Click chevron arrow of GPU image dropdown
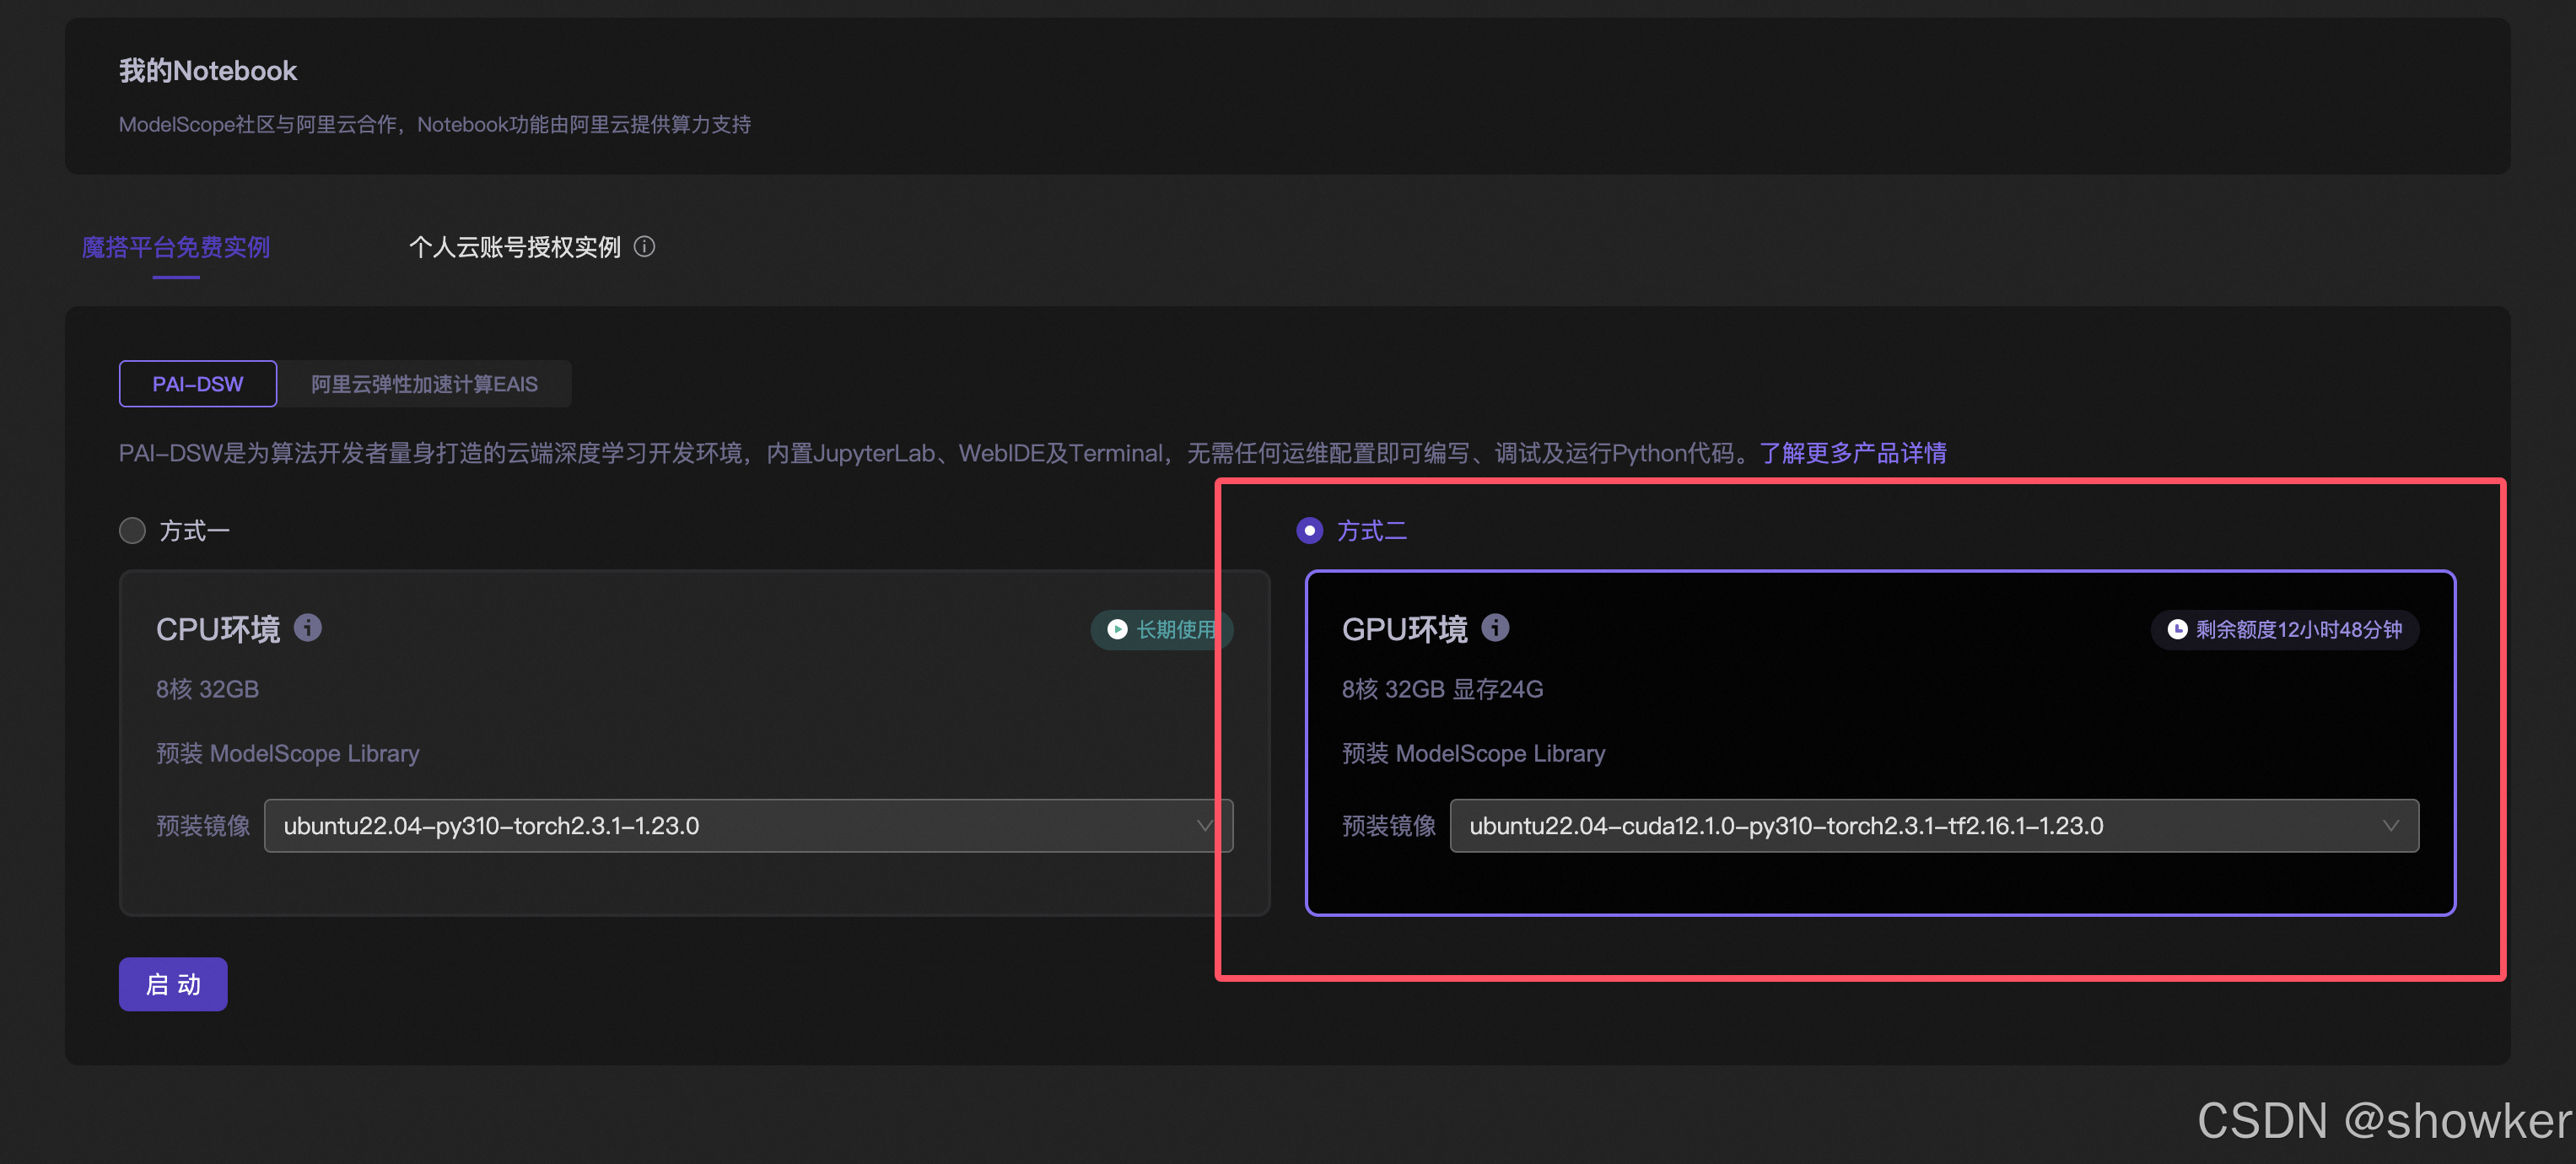 tap(2390, 826)
